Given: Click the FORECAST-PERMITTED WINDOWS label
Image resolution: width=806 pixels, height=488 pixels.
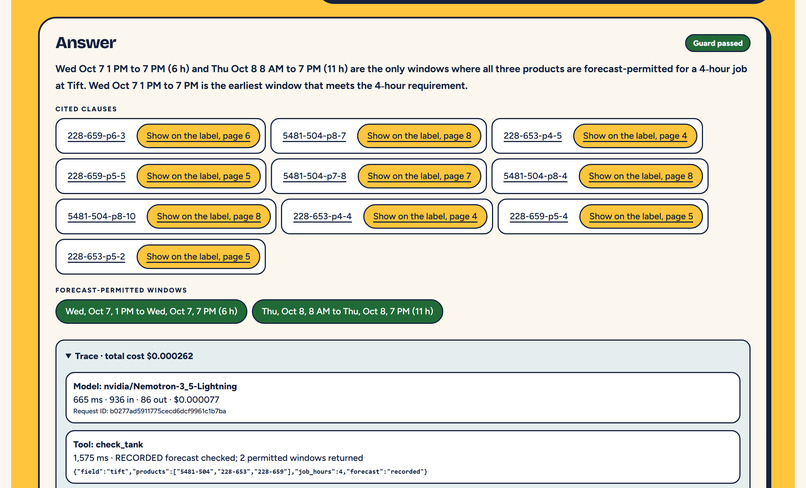Looking at the screenshot, I should point(121,290).
